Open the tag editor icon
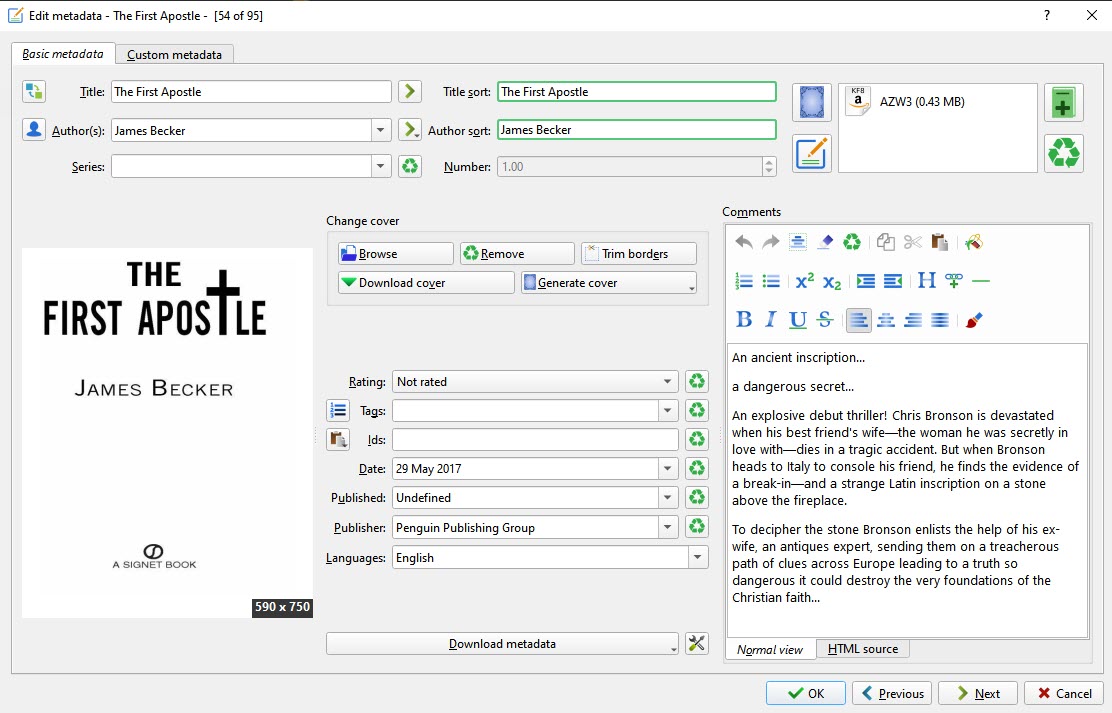 (x=338, y=411)
